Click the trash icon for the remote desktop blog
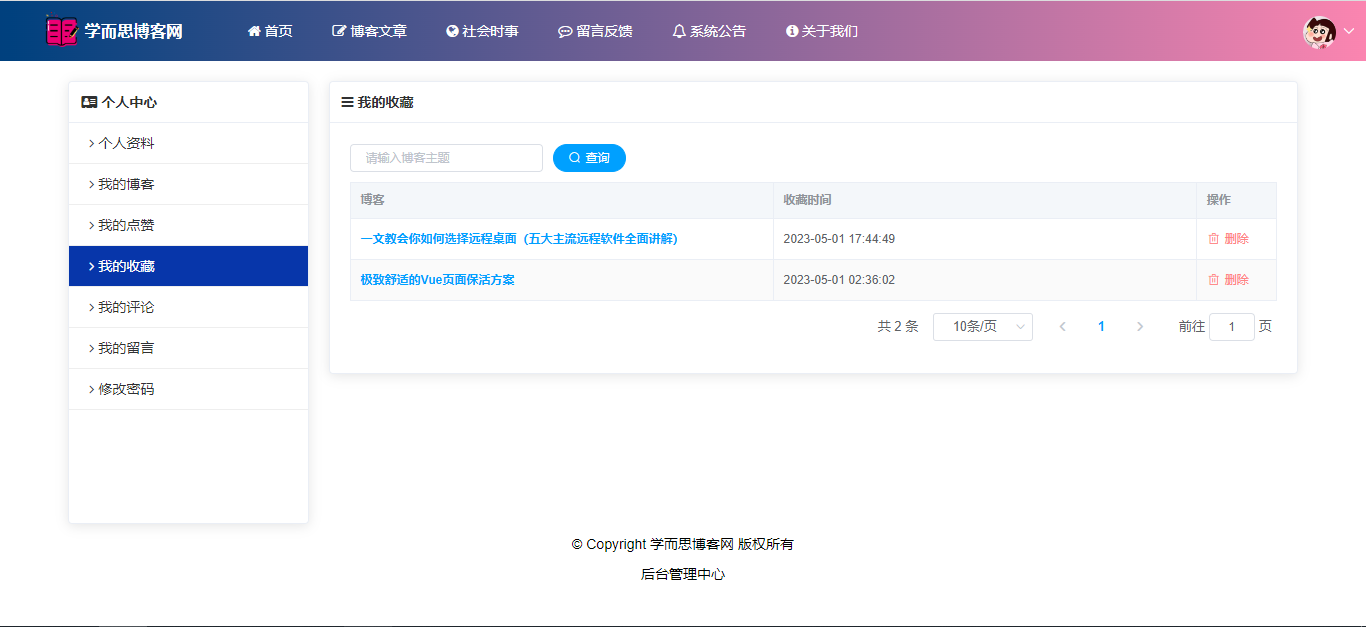This screenshot has width=1366, height=627. [x=1213, y=239]
